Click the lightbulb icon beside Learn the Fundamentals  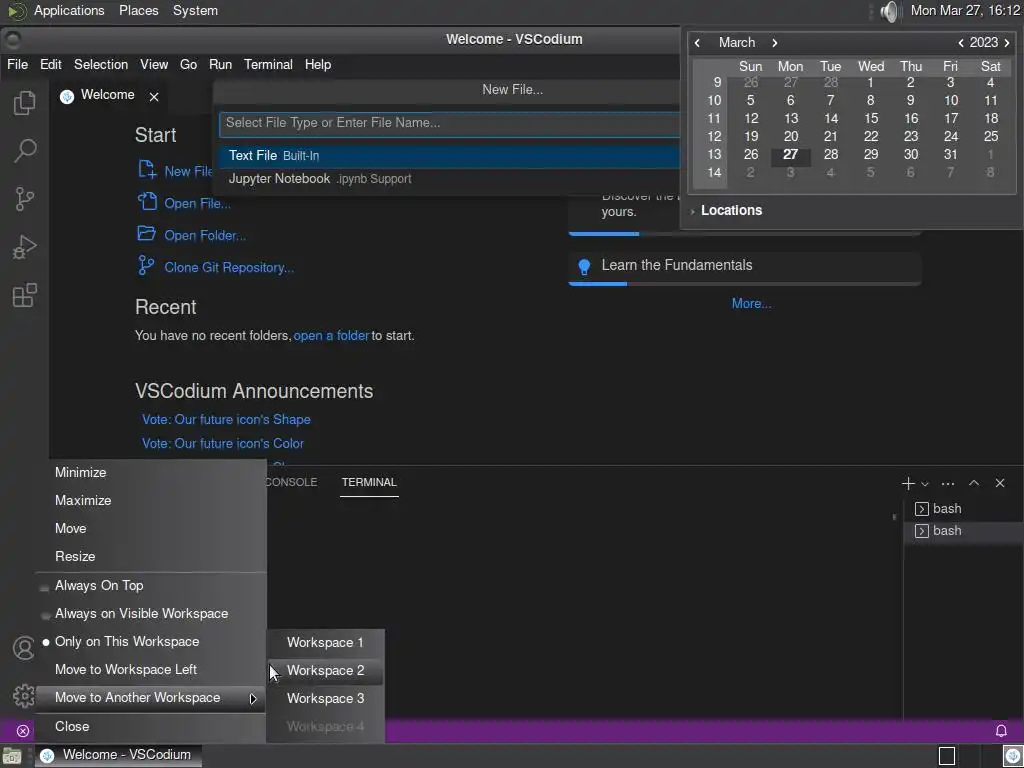click(x=584, y=266)
